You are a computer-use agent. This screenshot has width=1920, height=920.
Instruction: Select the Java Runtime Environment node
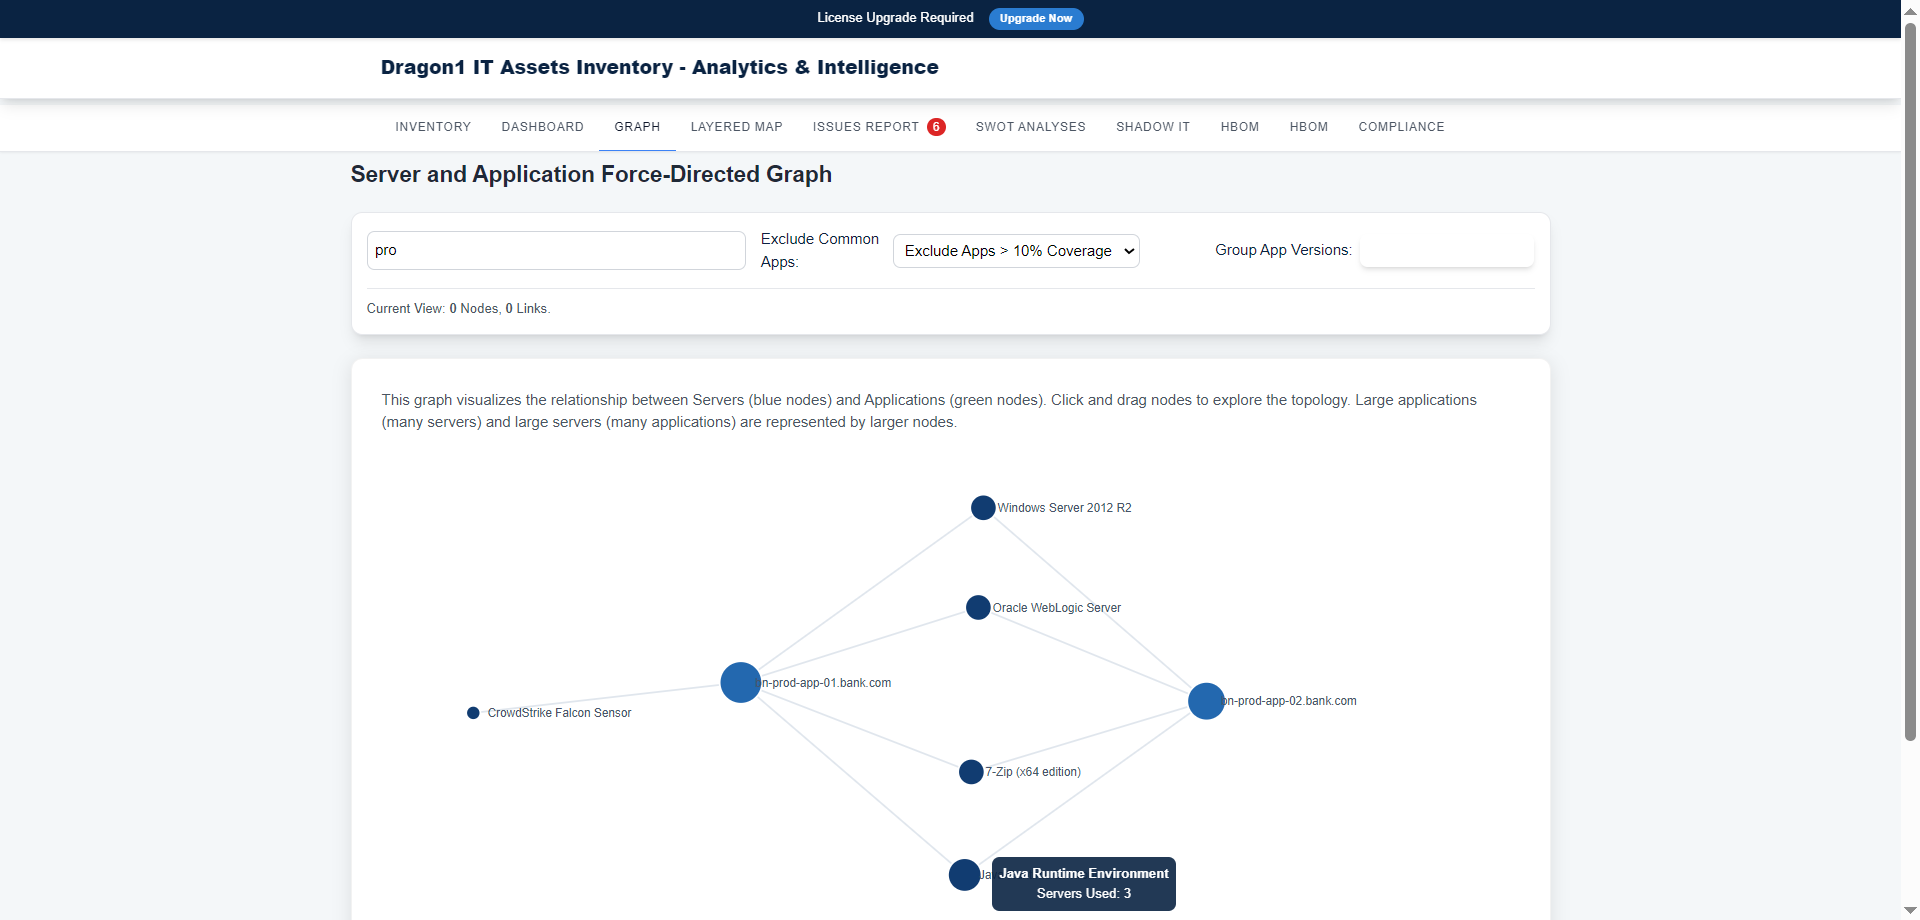click(964, 874)
